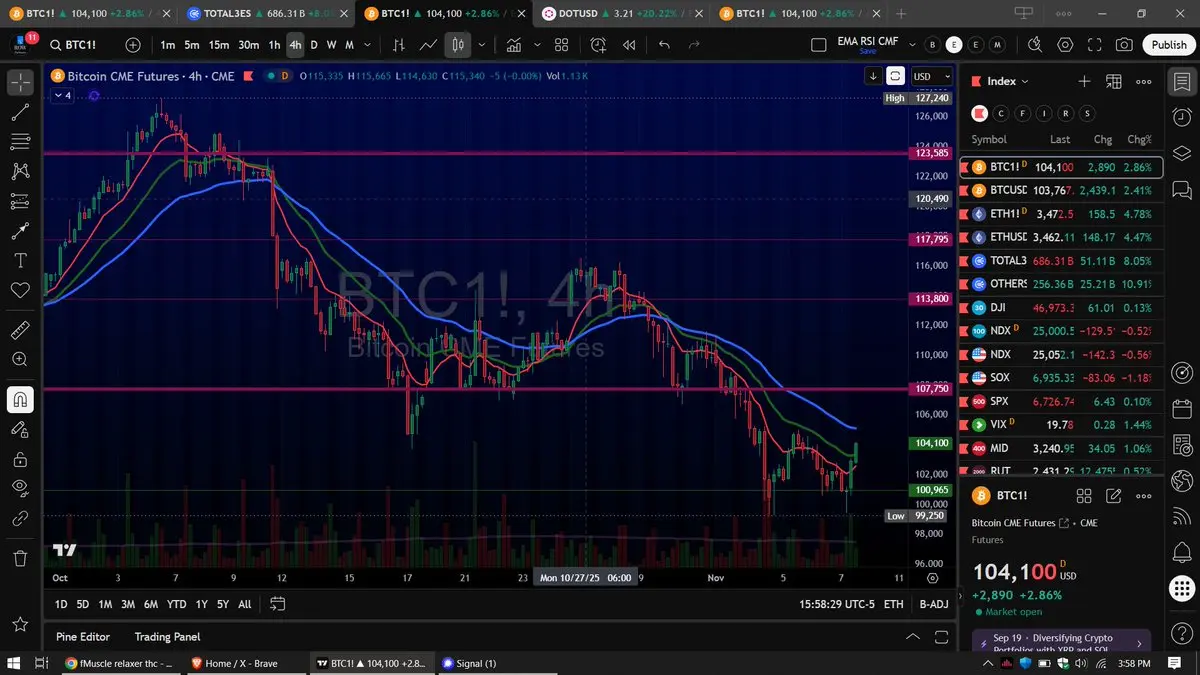The image size is (1200, 675).
Task: Click the Publish button
Action: coord(1169,45)
